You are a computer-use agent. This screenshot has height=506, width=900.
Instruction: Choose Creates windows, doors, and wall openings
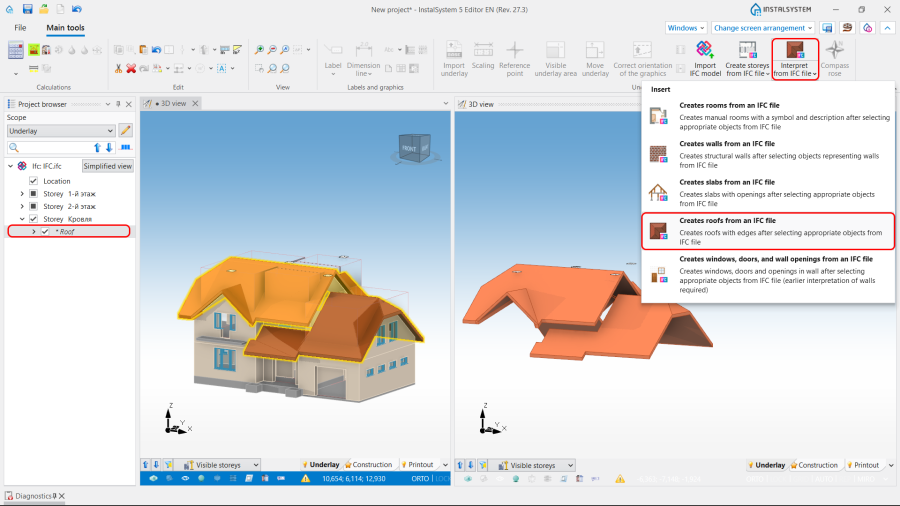[x=768, y=274]
